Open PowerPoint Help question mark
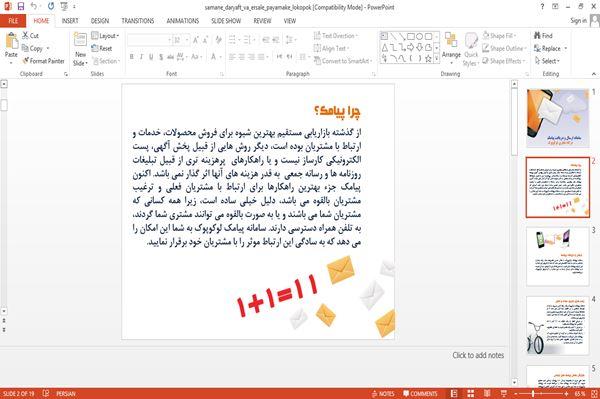Image resolution: width=600 pixels, height=399 pixels. pyautogui.click(x=542, y=7)
